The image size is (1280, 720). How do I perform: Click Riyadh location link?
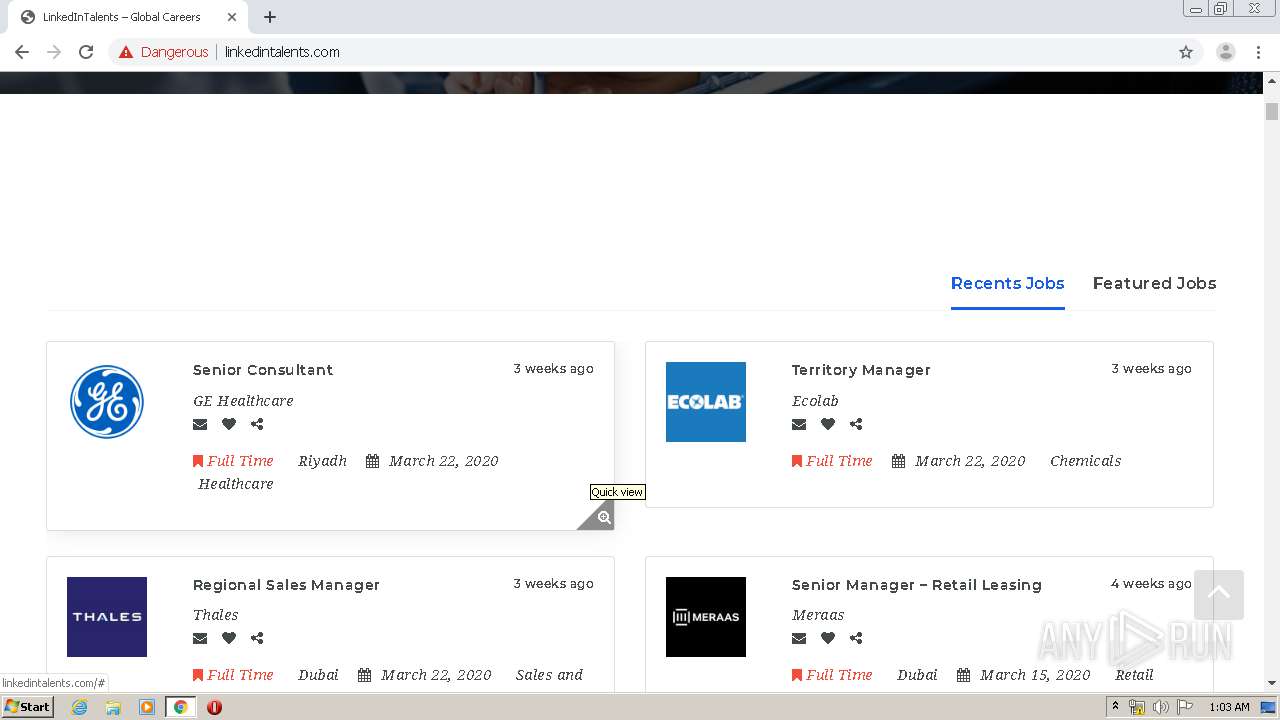coord(322,461)
